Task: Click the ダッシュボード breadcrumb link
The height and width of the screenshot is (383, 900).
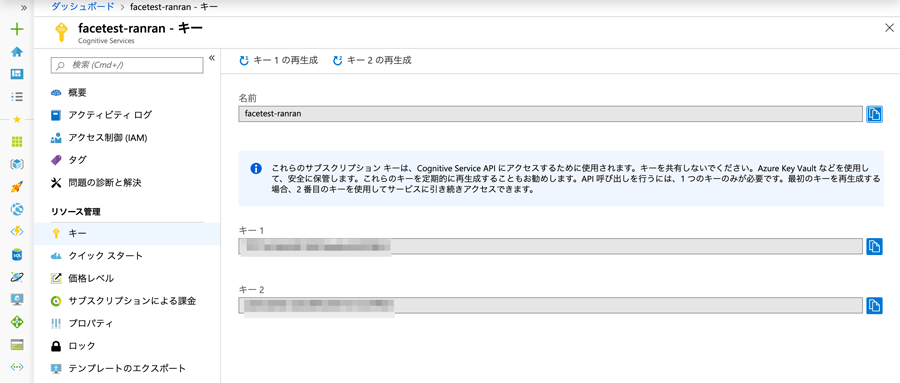Action: tap(83, 7)
